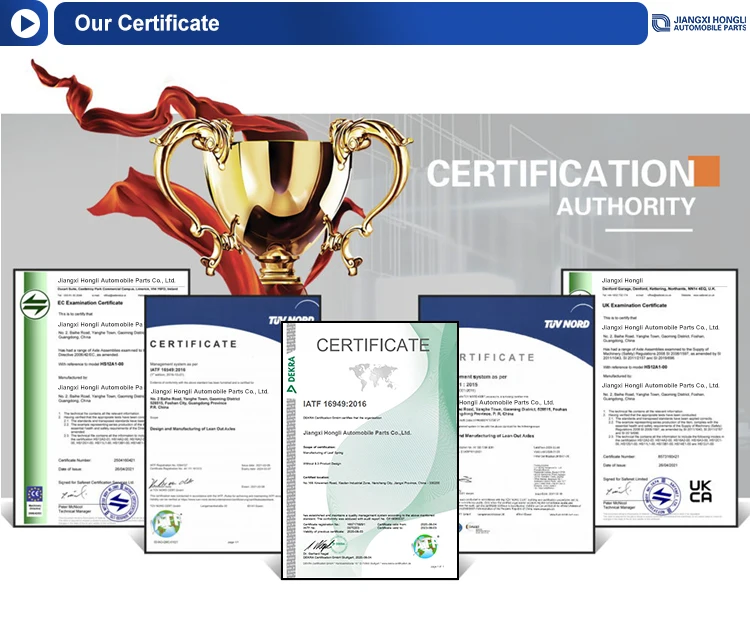Image resolution: width=750 pixels, height=618 pixels.
Task: Click 'Design and Manufacturing of Lean Out Axles' text
Action: (x=193, y=429)
